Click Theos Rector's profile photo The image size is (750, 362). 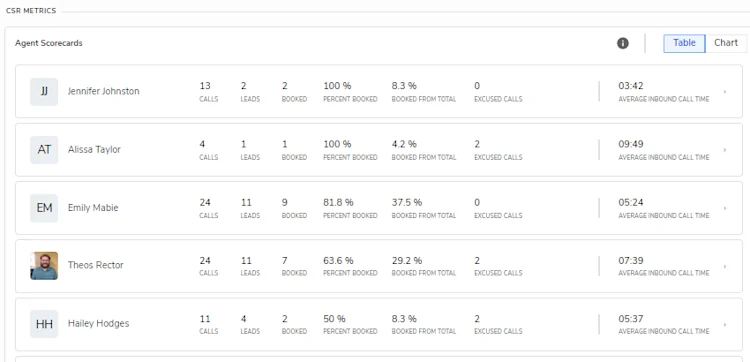tap(44, 266)
